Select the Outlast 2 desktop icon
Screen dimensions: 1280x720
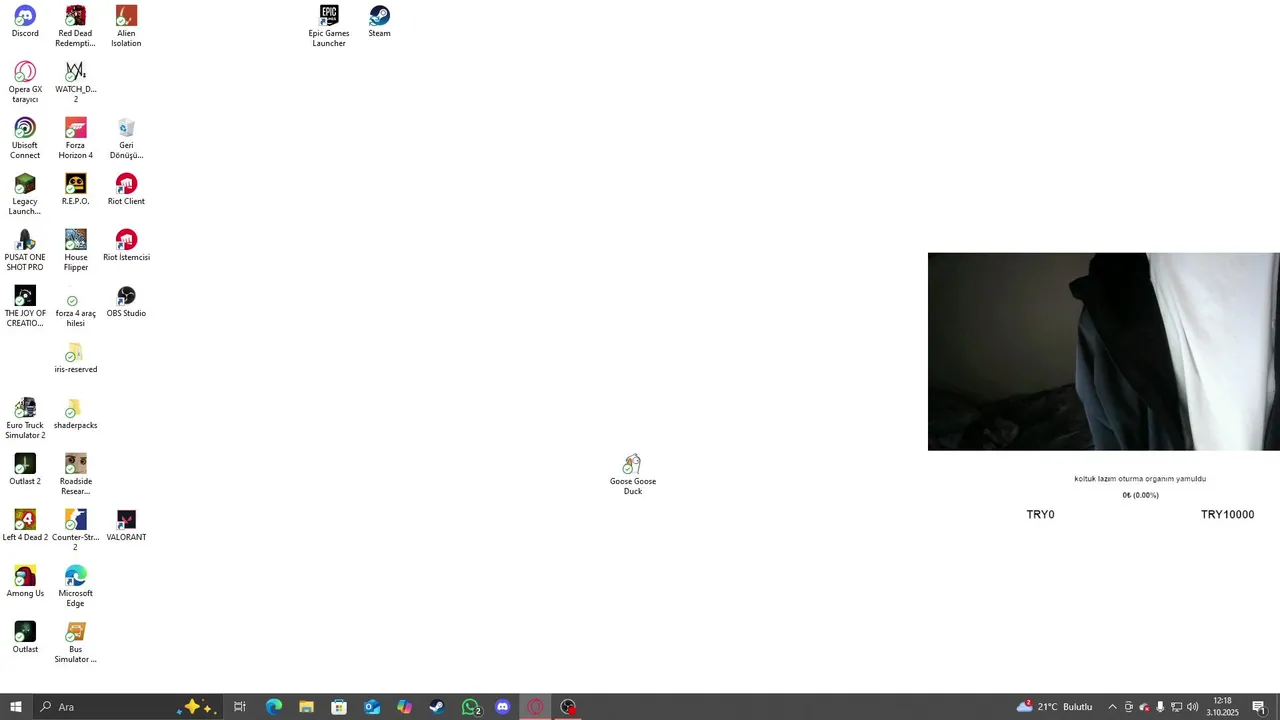click(x=25, y=469)
